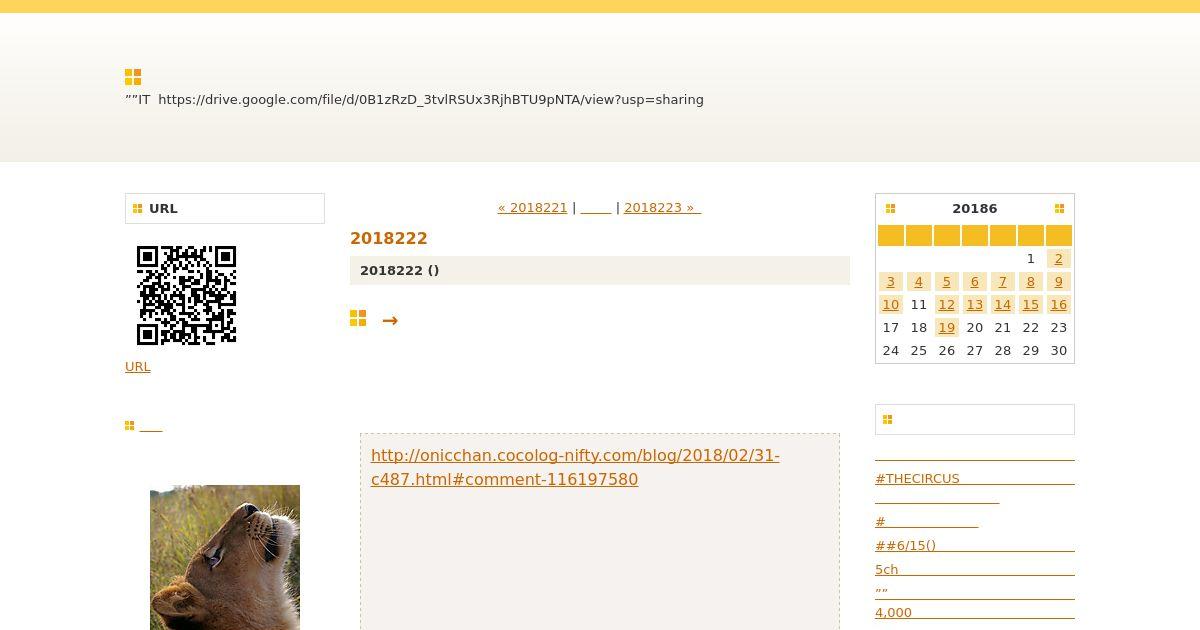Open the ##6/15() sidebar link
Screen dimensions: 1200x630
click(x=975, y=546)
